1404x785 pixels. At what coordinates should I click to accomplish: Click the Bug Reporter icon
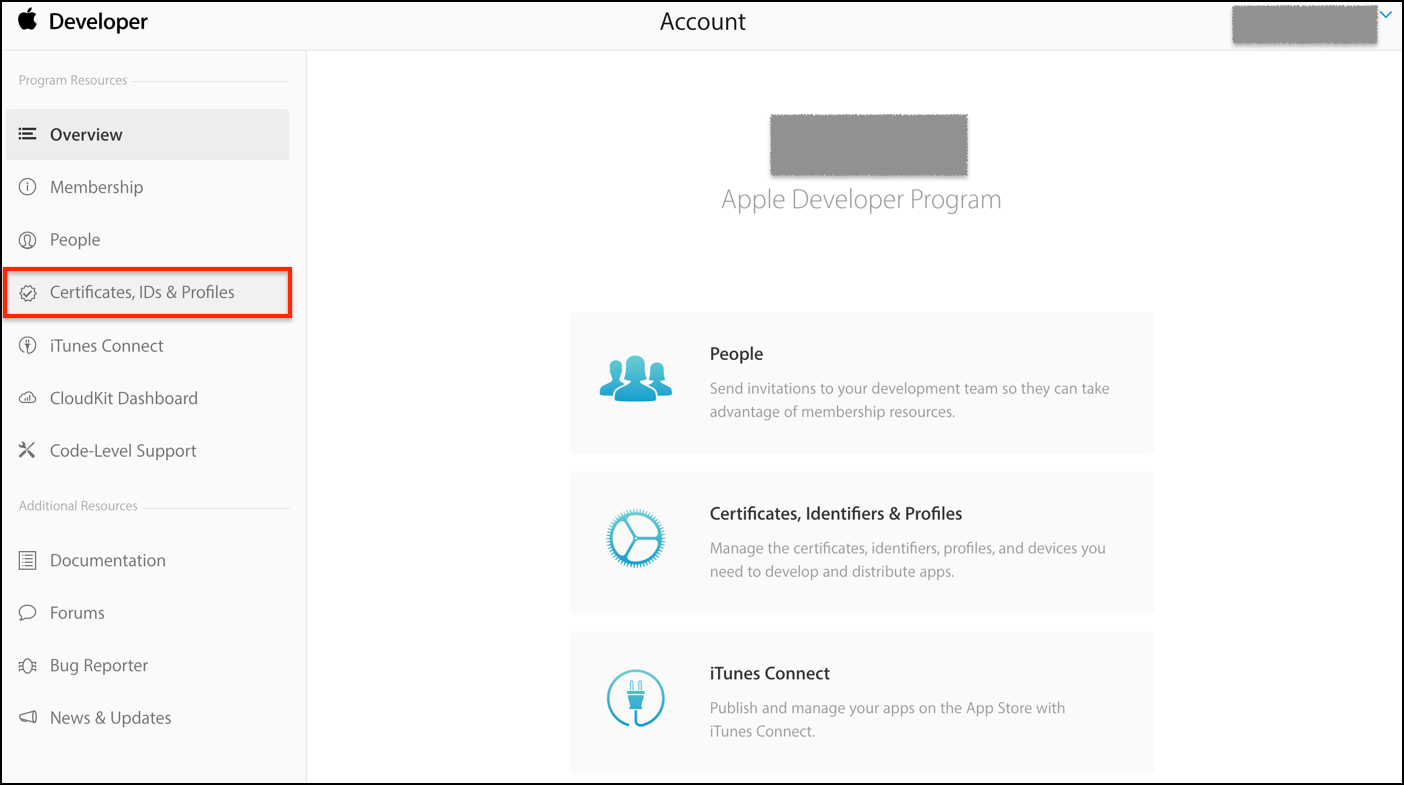tap(27, 665)
